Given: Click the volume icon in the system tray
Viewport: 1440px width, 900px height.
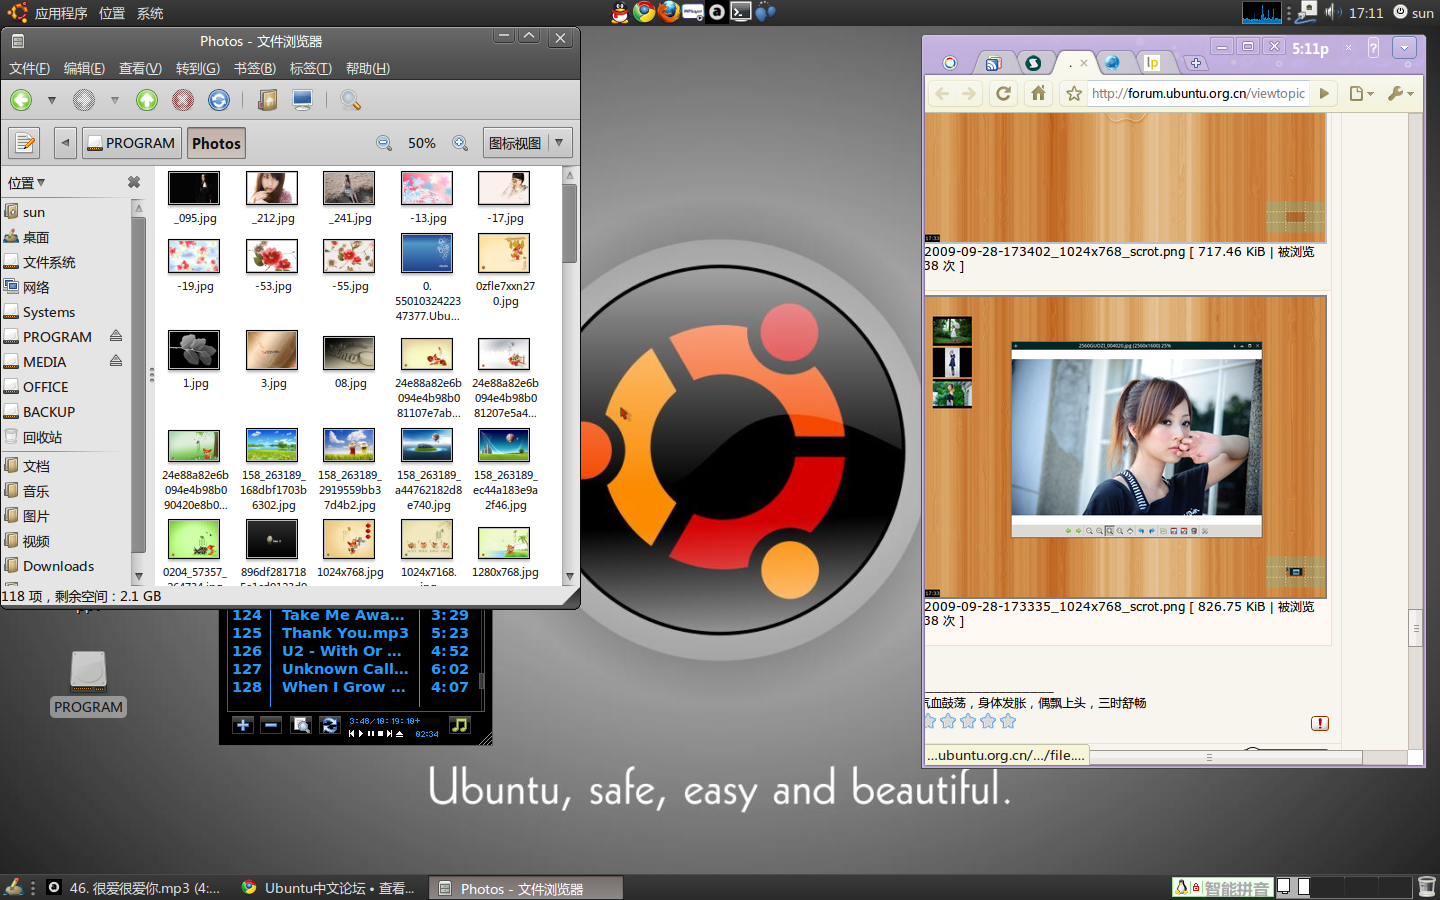Looking at the screenshot, I should pyautogui.click(x=1332, y=12).
